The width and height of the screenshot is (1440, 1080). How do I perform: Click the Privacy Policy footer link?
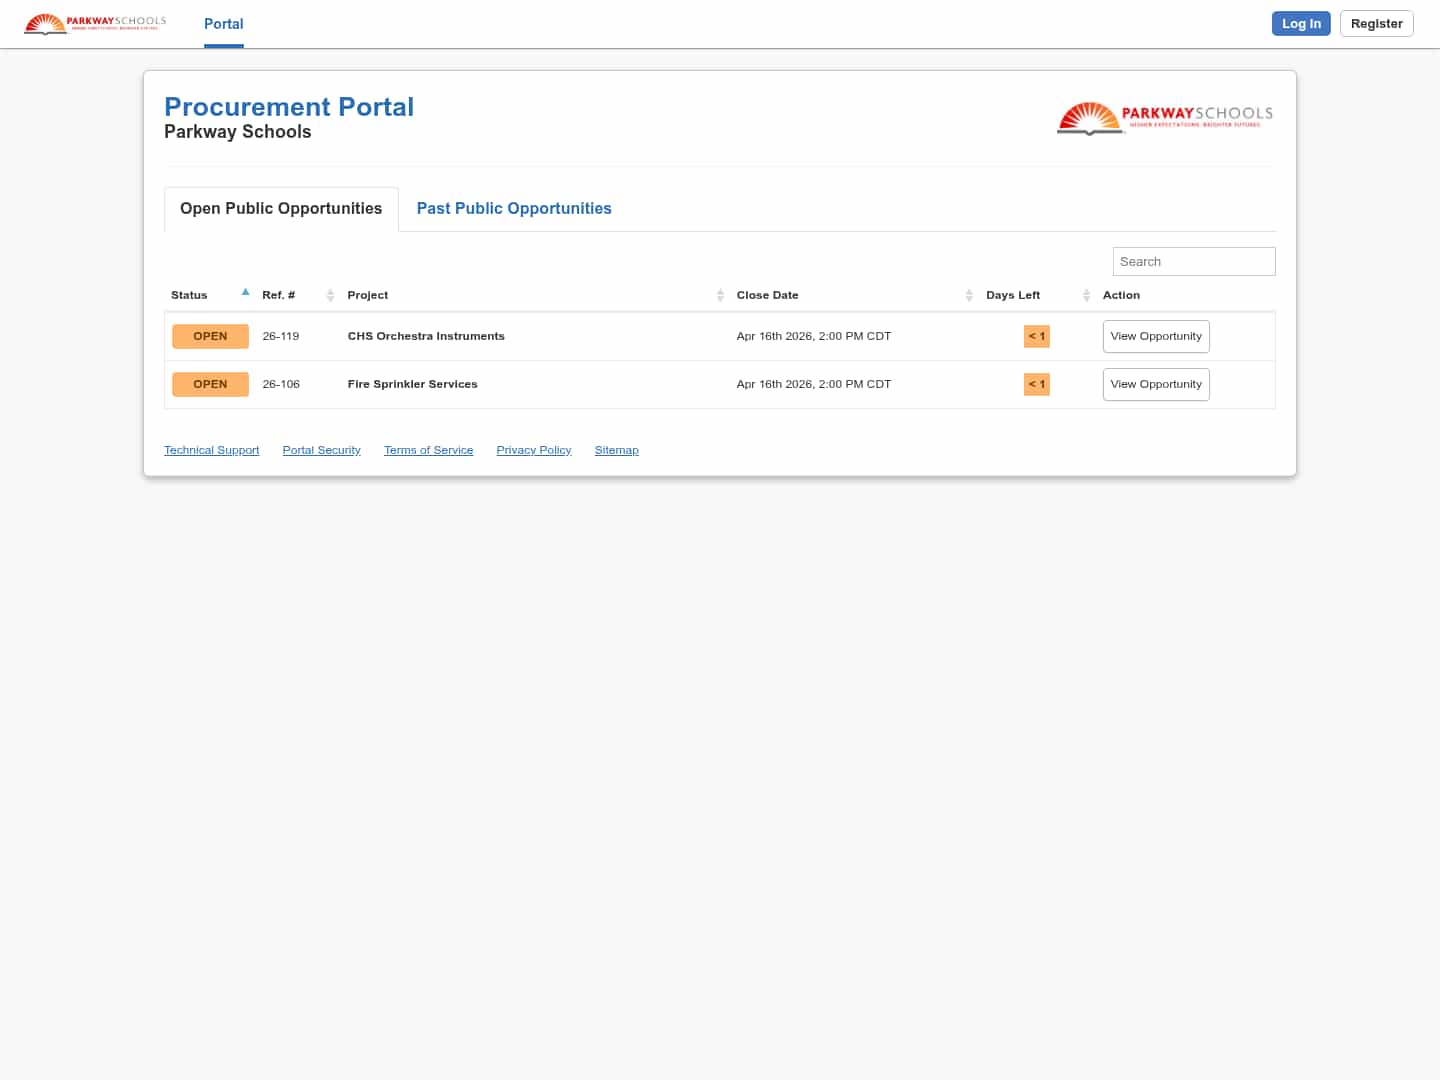tap(533, 450)
